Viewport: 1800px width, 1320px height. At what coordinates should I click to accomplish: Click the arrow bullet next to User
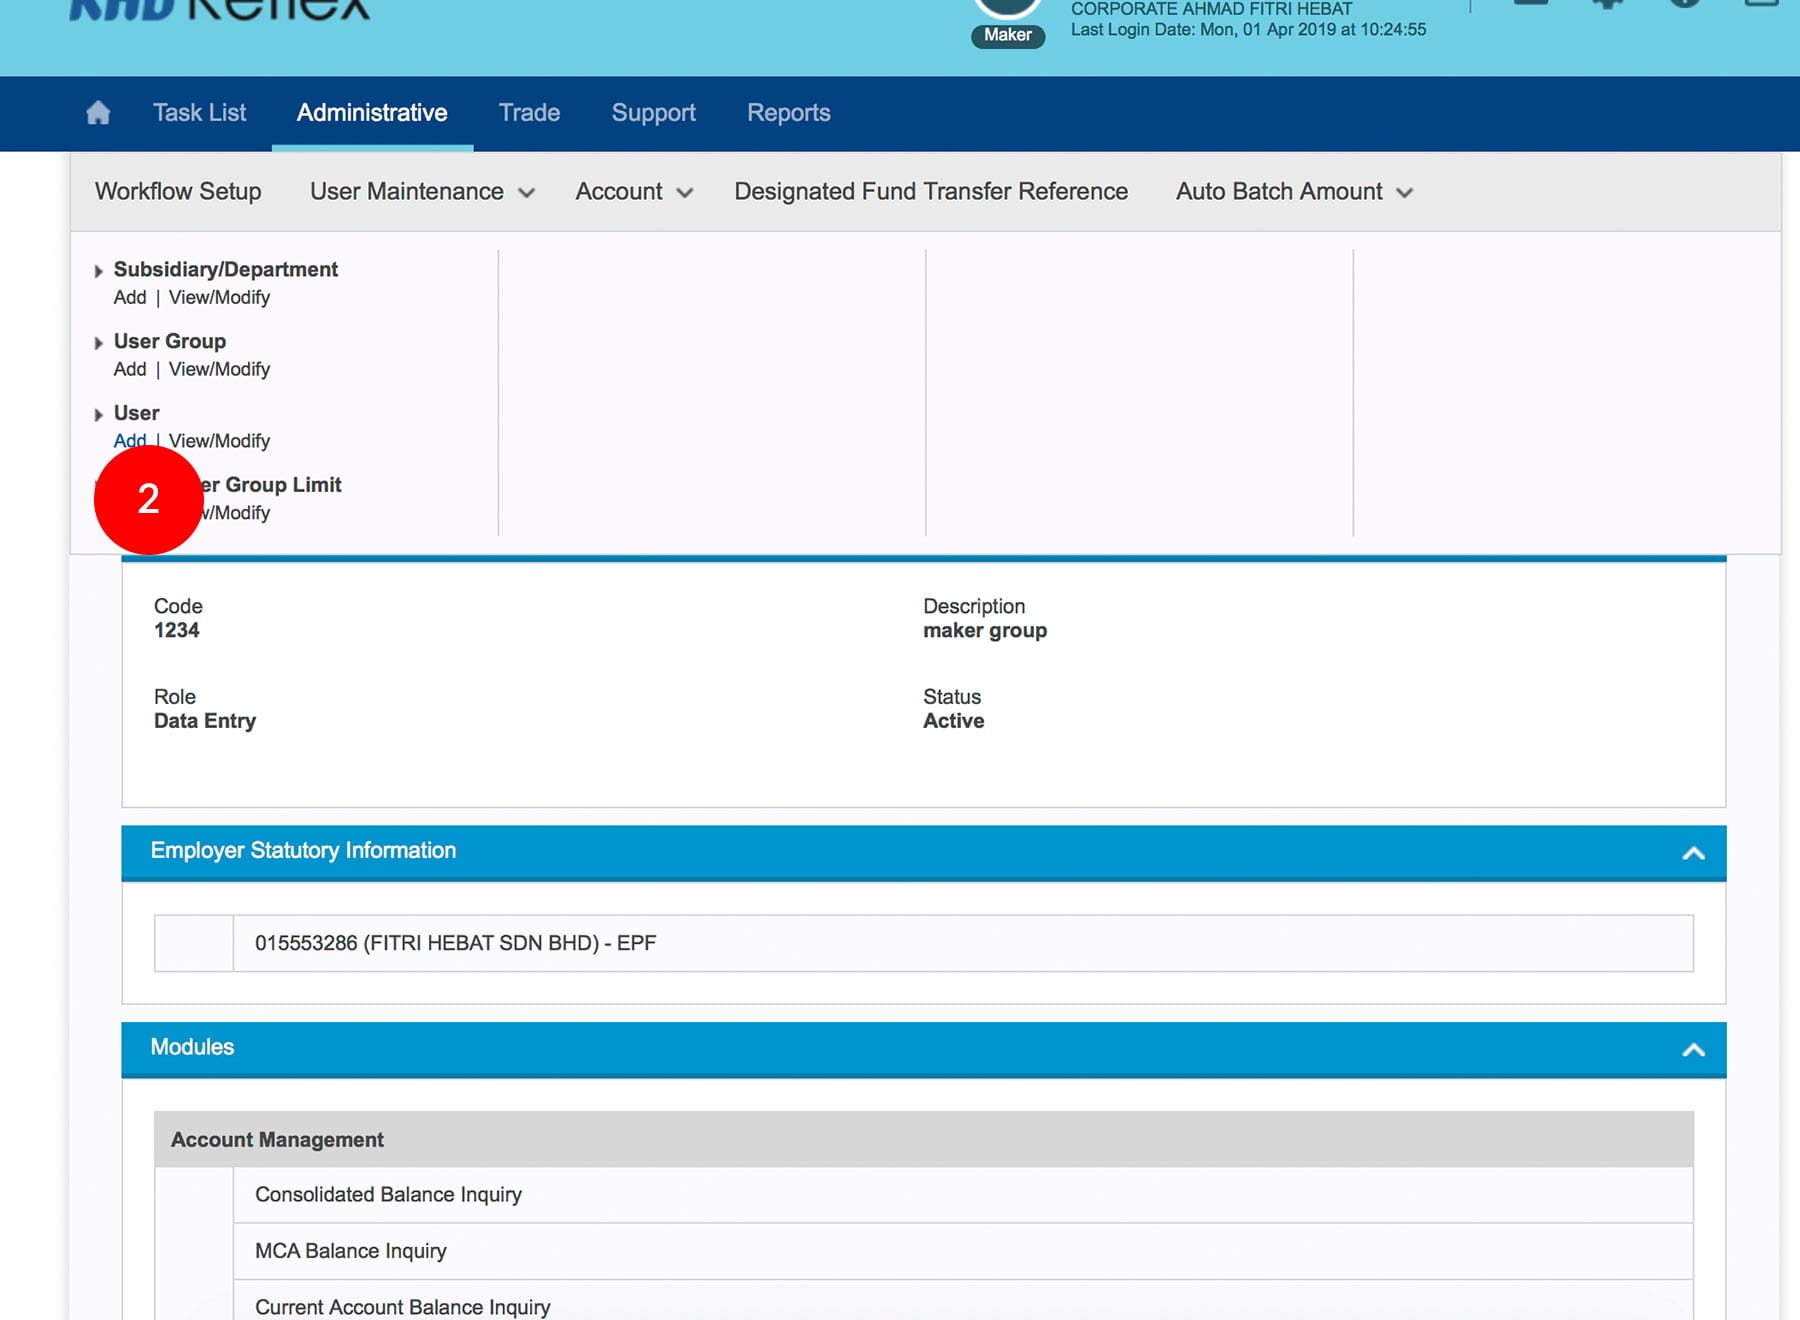(98, 415)
